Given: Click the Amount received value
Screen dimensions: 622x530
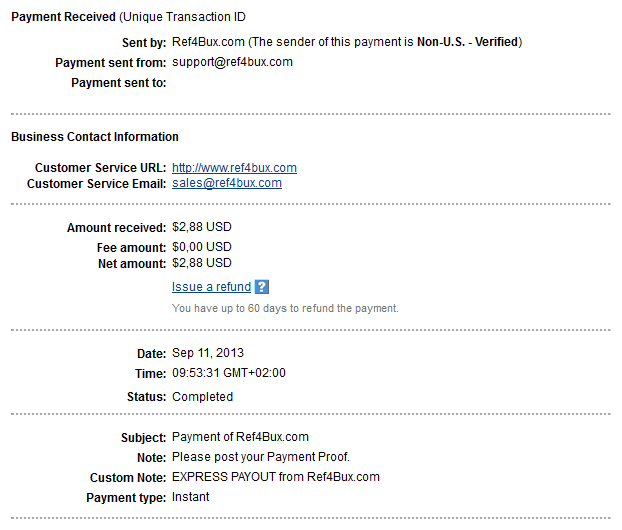Looking at the screenshot, I should (x=202, y=228).
